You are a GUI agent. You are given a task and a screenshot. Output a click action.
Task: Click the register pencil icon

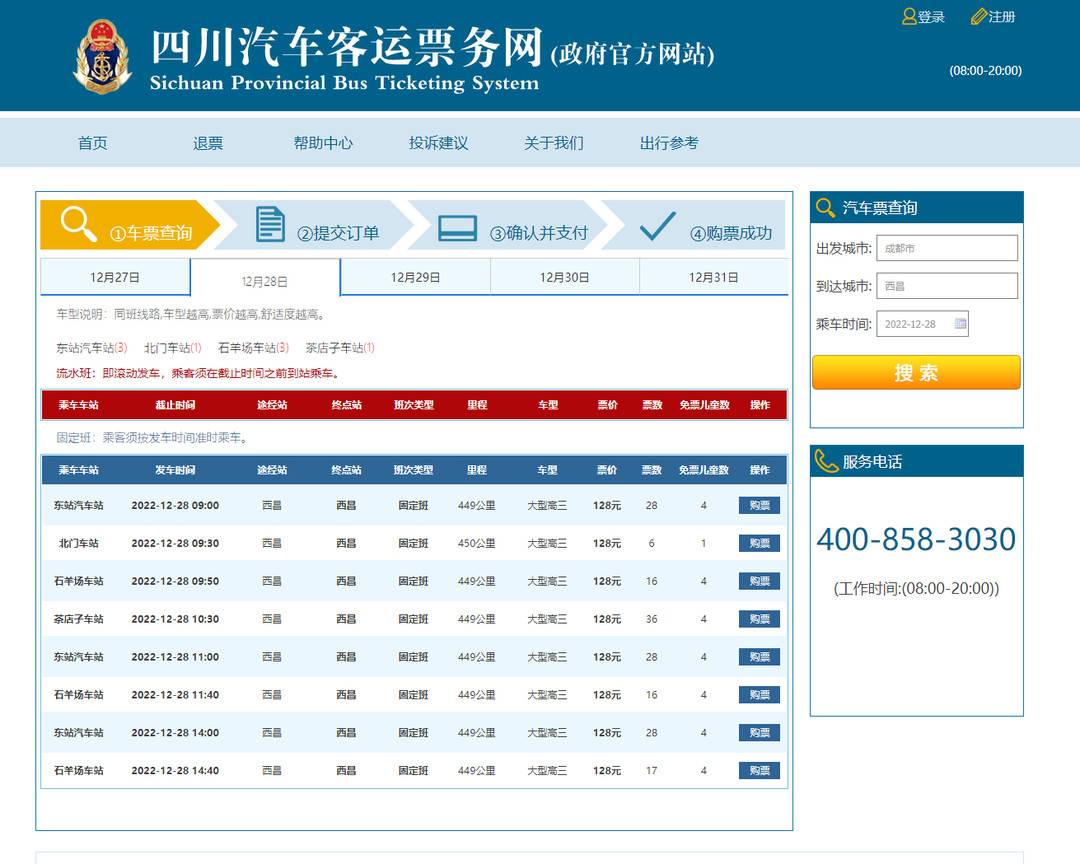tap(978, 17)
